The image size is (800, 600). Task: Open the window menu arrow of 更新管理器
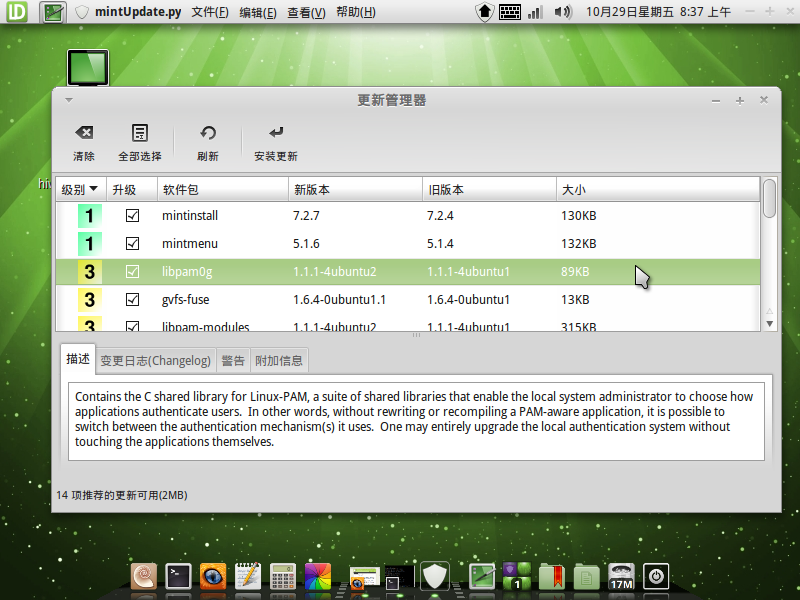[69, 100]
